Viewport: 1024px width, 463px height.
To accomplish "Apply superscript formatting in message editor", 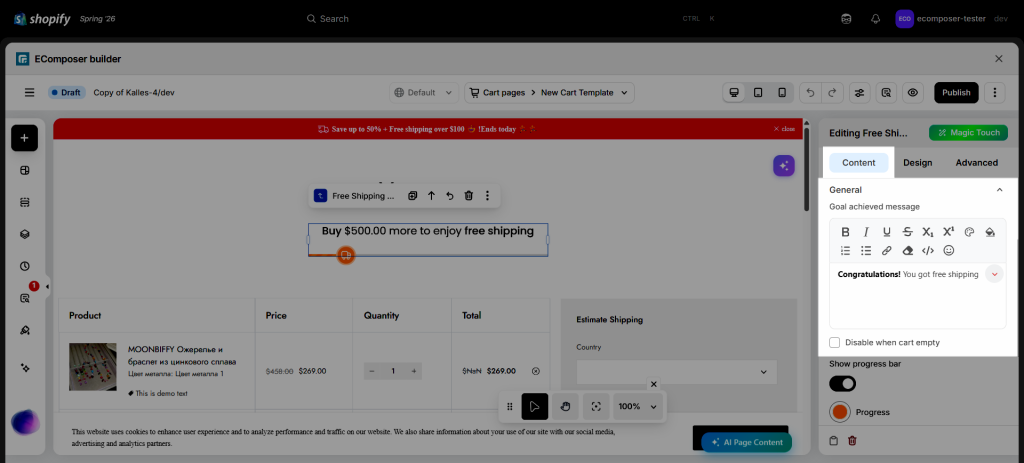I will point(949,232).
